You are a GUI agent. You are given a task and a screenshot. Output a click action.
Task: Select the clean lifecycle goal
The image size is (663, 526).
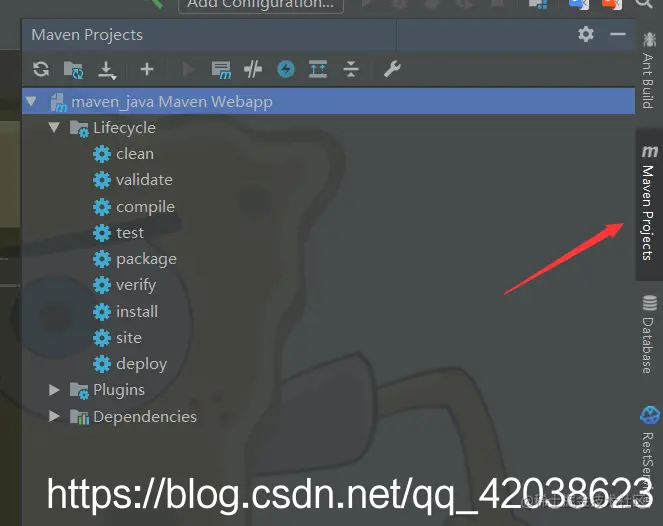tap(135, 154)
